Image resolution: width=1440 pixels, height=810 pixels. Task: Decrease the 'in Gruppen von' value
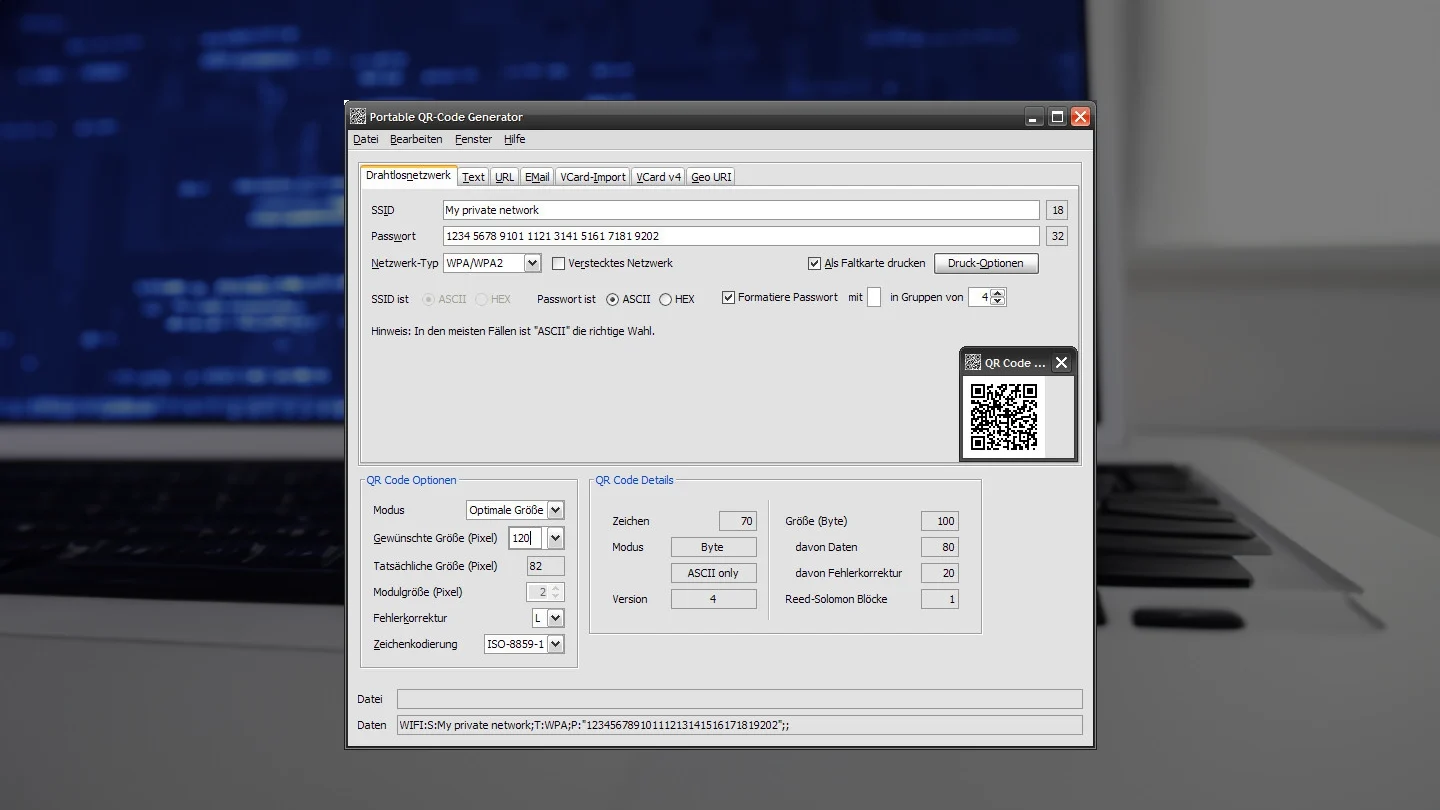click(998, 302)
